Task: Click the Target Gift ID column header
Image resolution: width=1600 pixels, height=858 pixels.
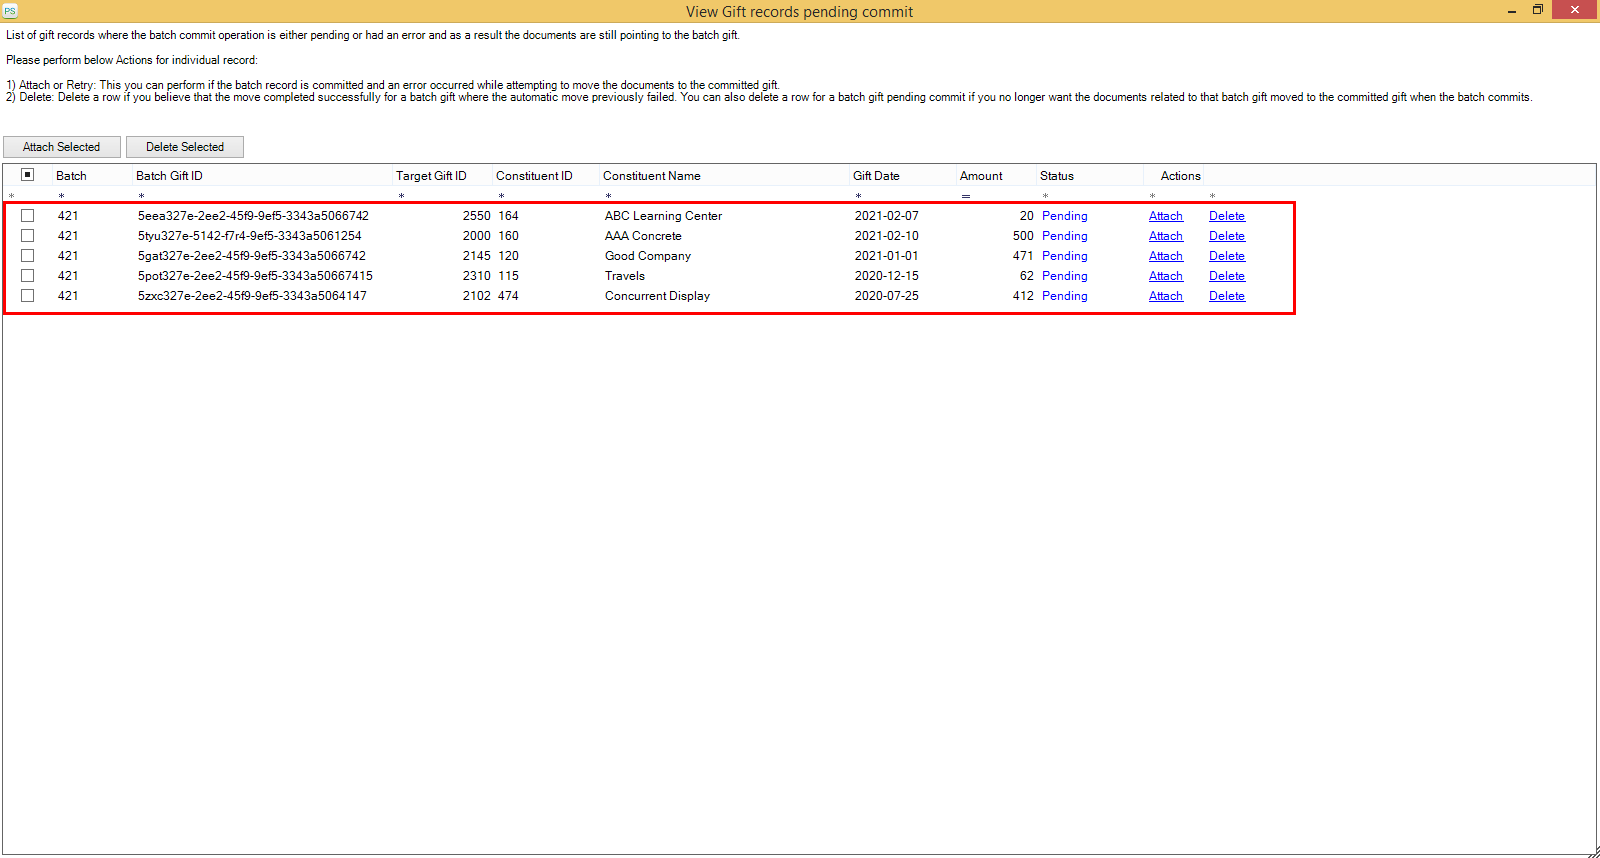Action: (431, 176)
